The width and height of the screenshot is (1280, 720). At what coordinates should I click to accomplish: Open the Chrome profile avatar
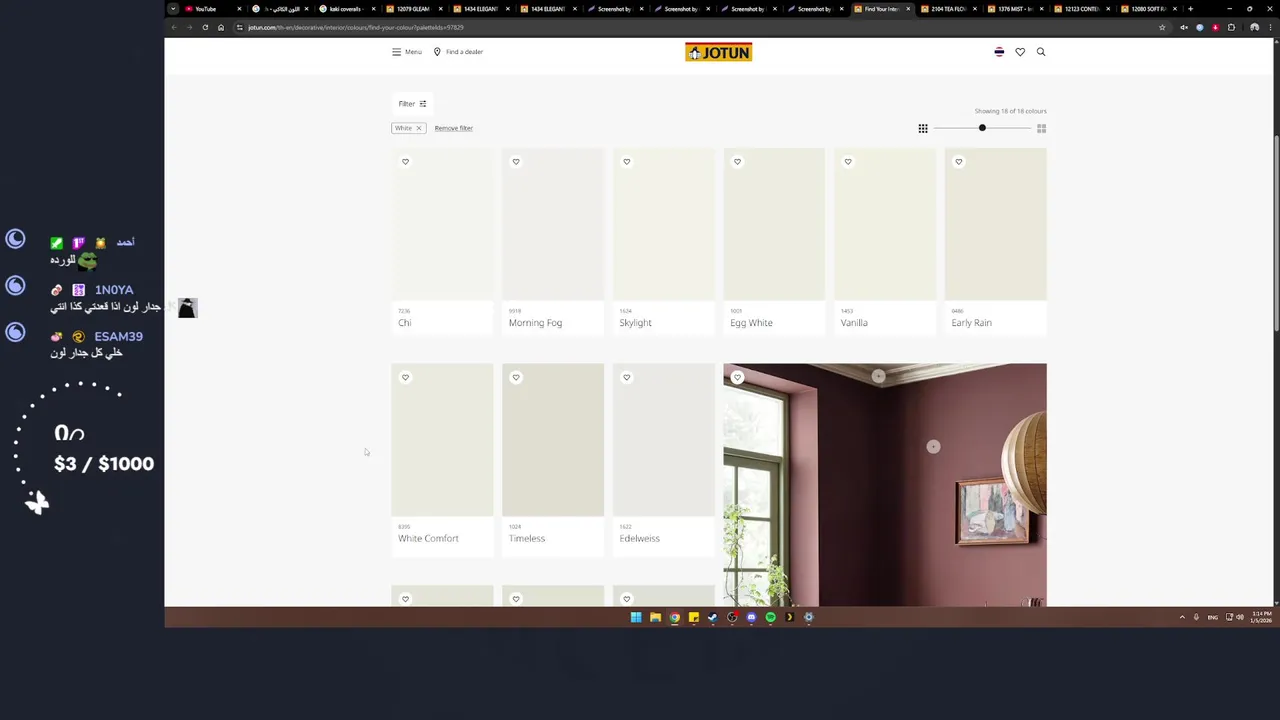pyautogui.click(x=1254, y=27)
